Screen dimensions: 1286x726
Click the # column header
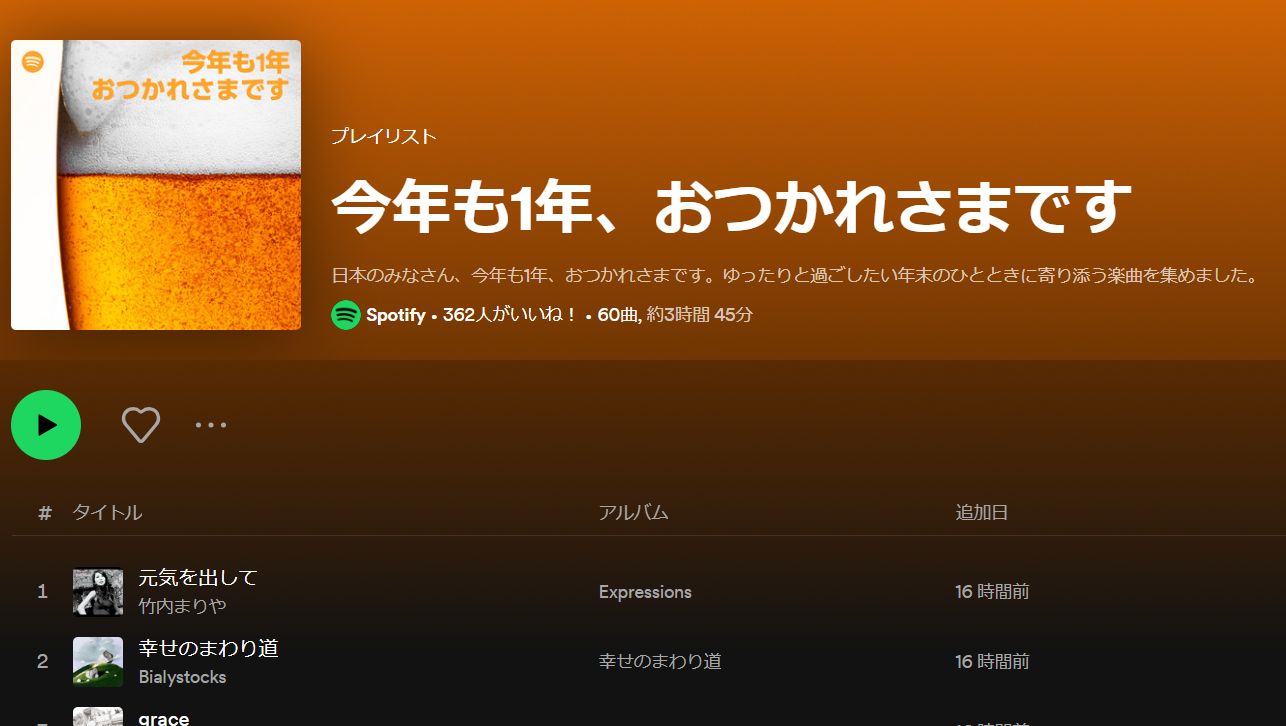point(44,513)
